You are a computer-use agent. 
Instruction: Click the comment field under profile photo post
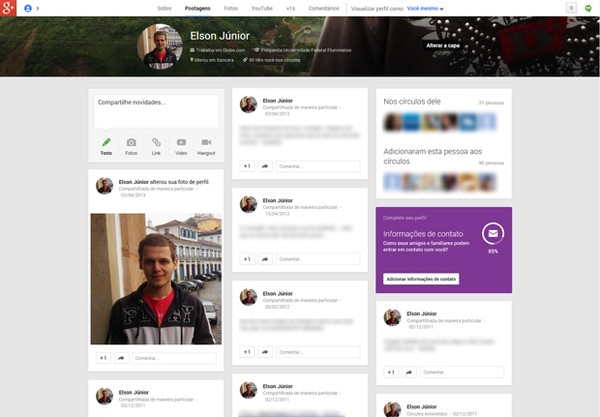click(174, 358)
